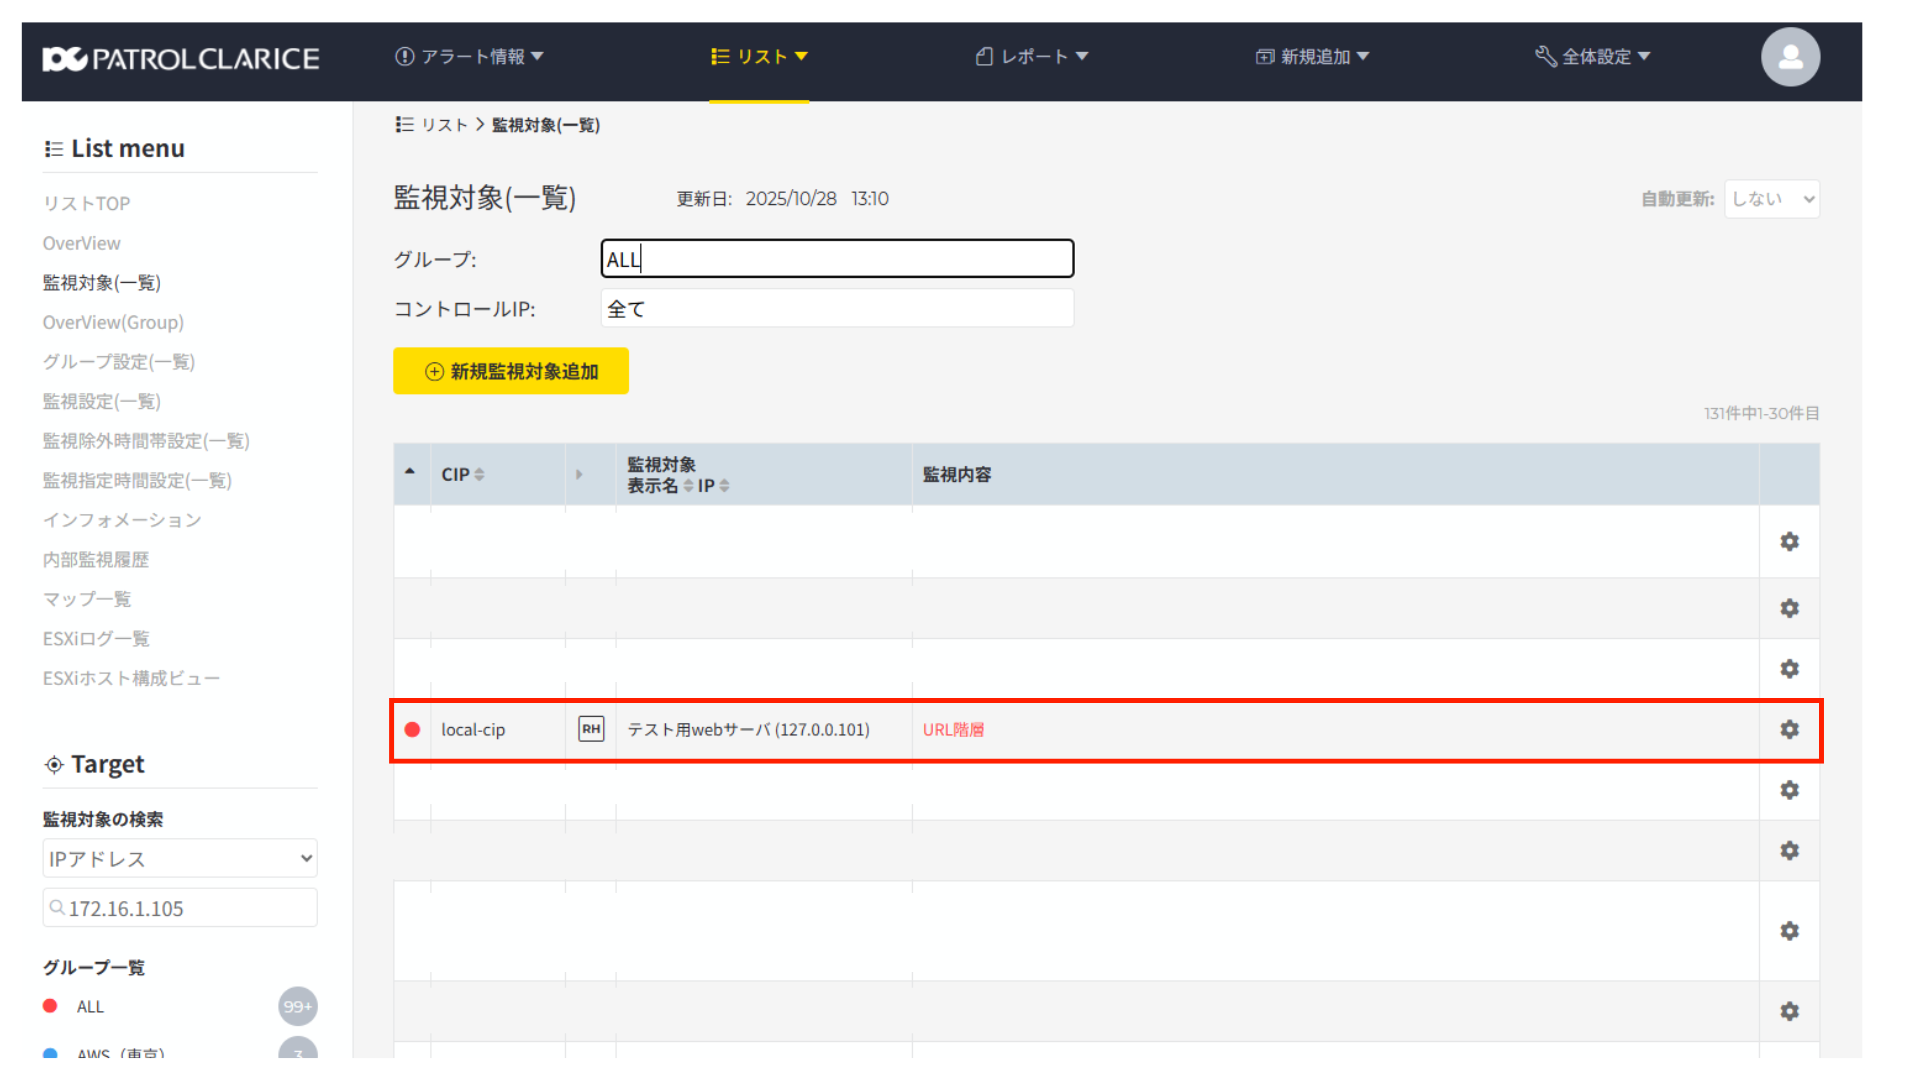1920x1080 pixels.
Task: Open the 全体設定 menu
Action: pyautogui.click(x=1593, y=57)
